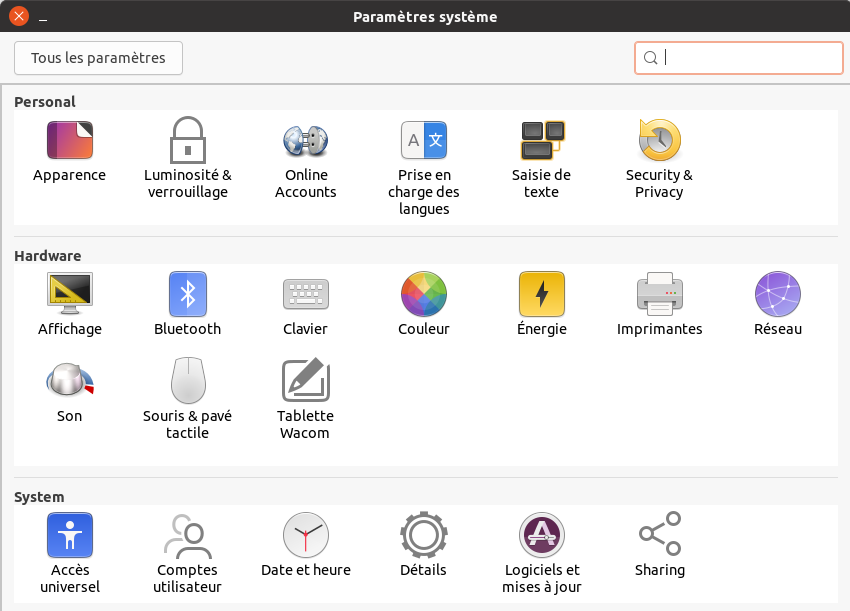Open Online Accounts settings
Viewport: 850px width, 611px height.
pyautogui.click(x=305, y=141)
